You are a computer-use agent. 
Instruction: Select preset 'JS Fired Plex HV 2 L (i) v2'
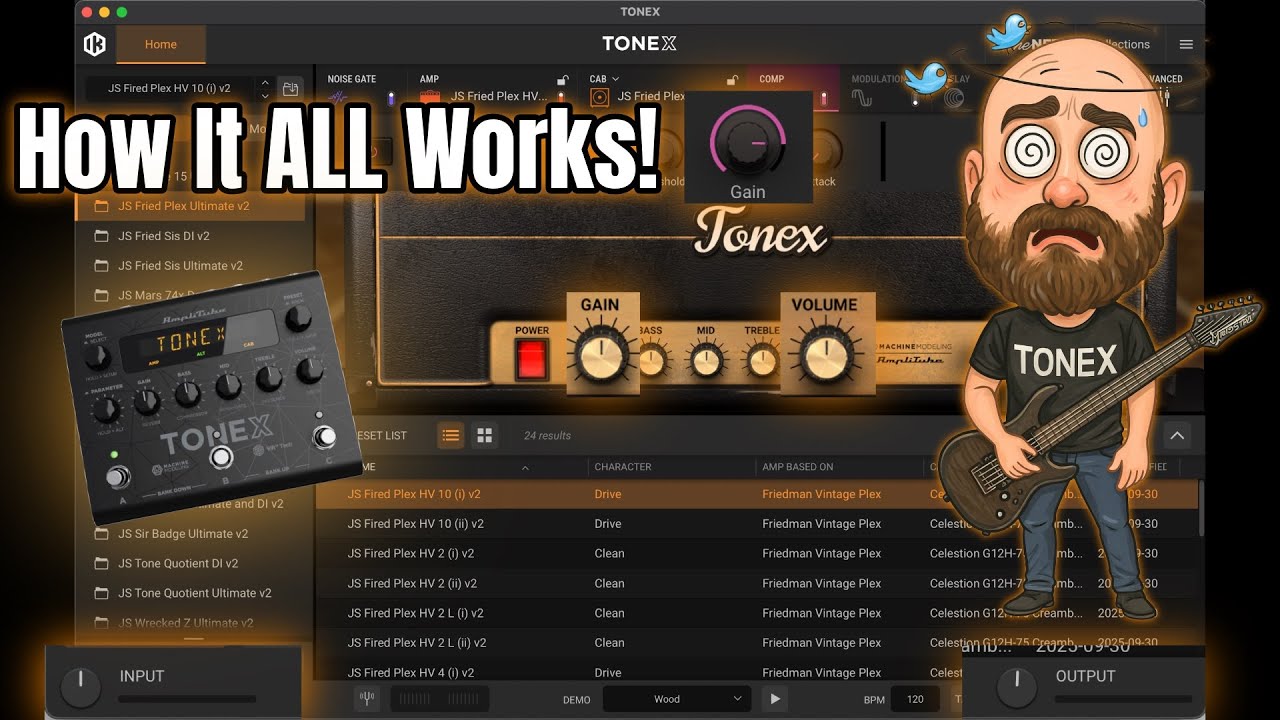point(757,613)
